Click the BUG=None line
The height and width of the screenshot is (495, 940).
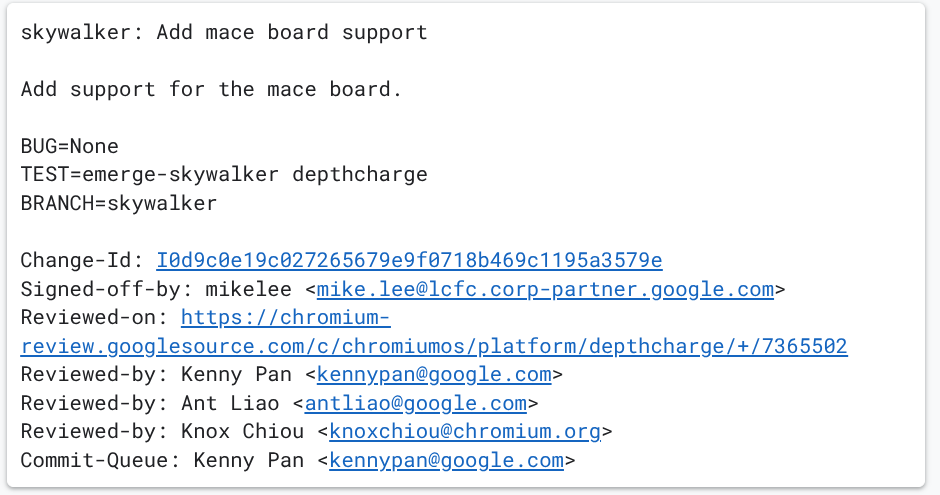coord(70,146)
